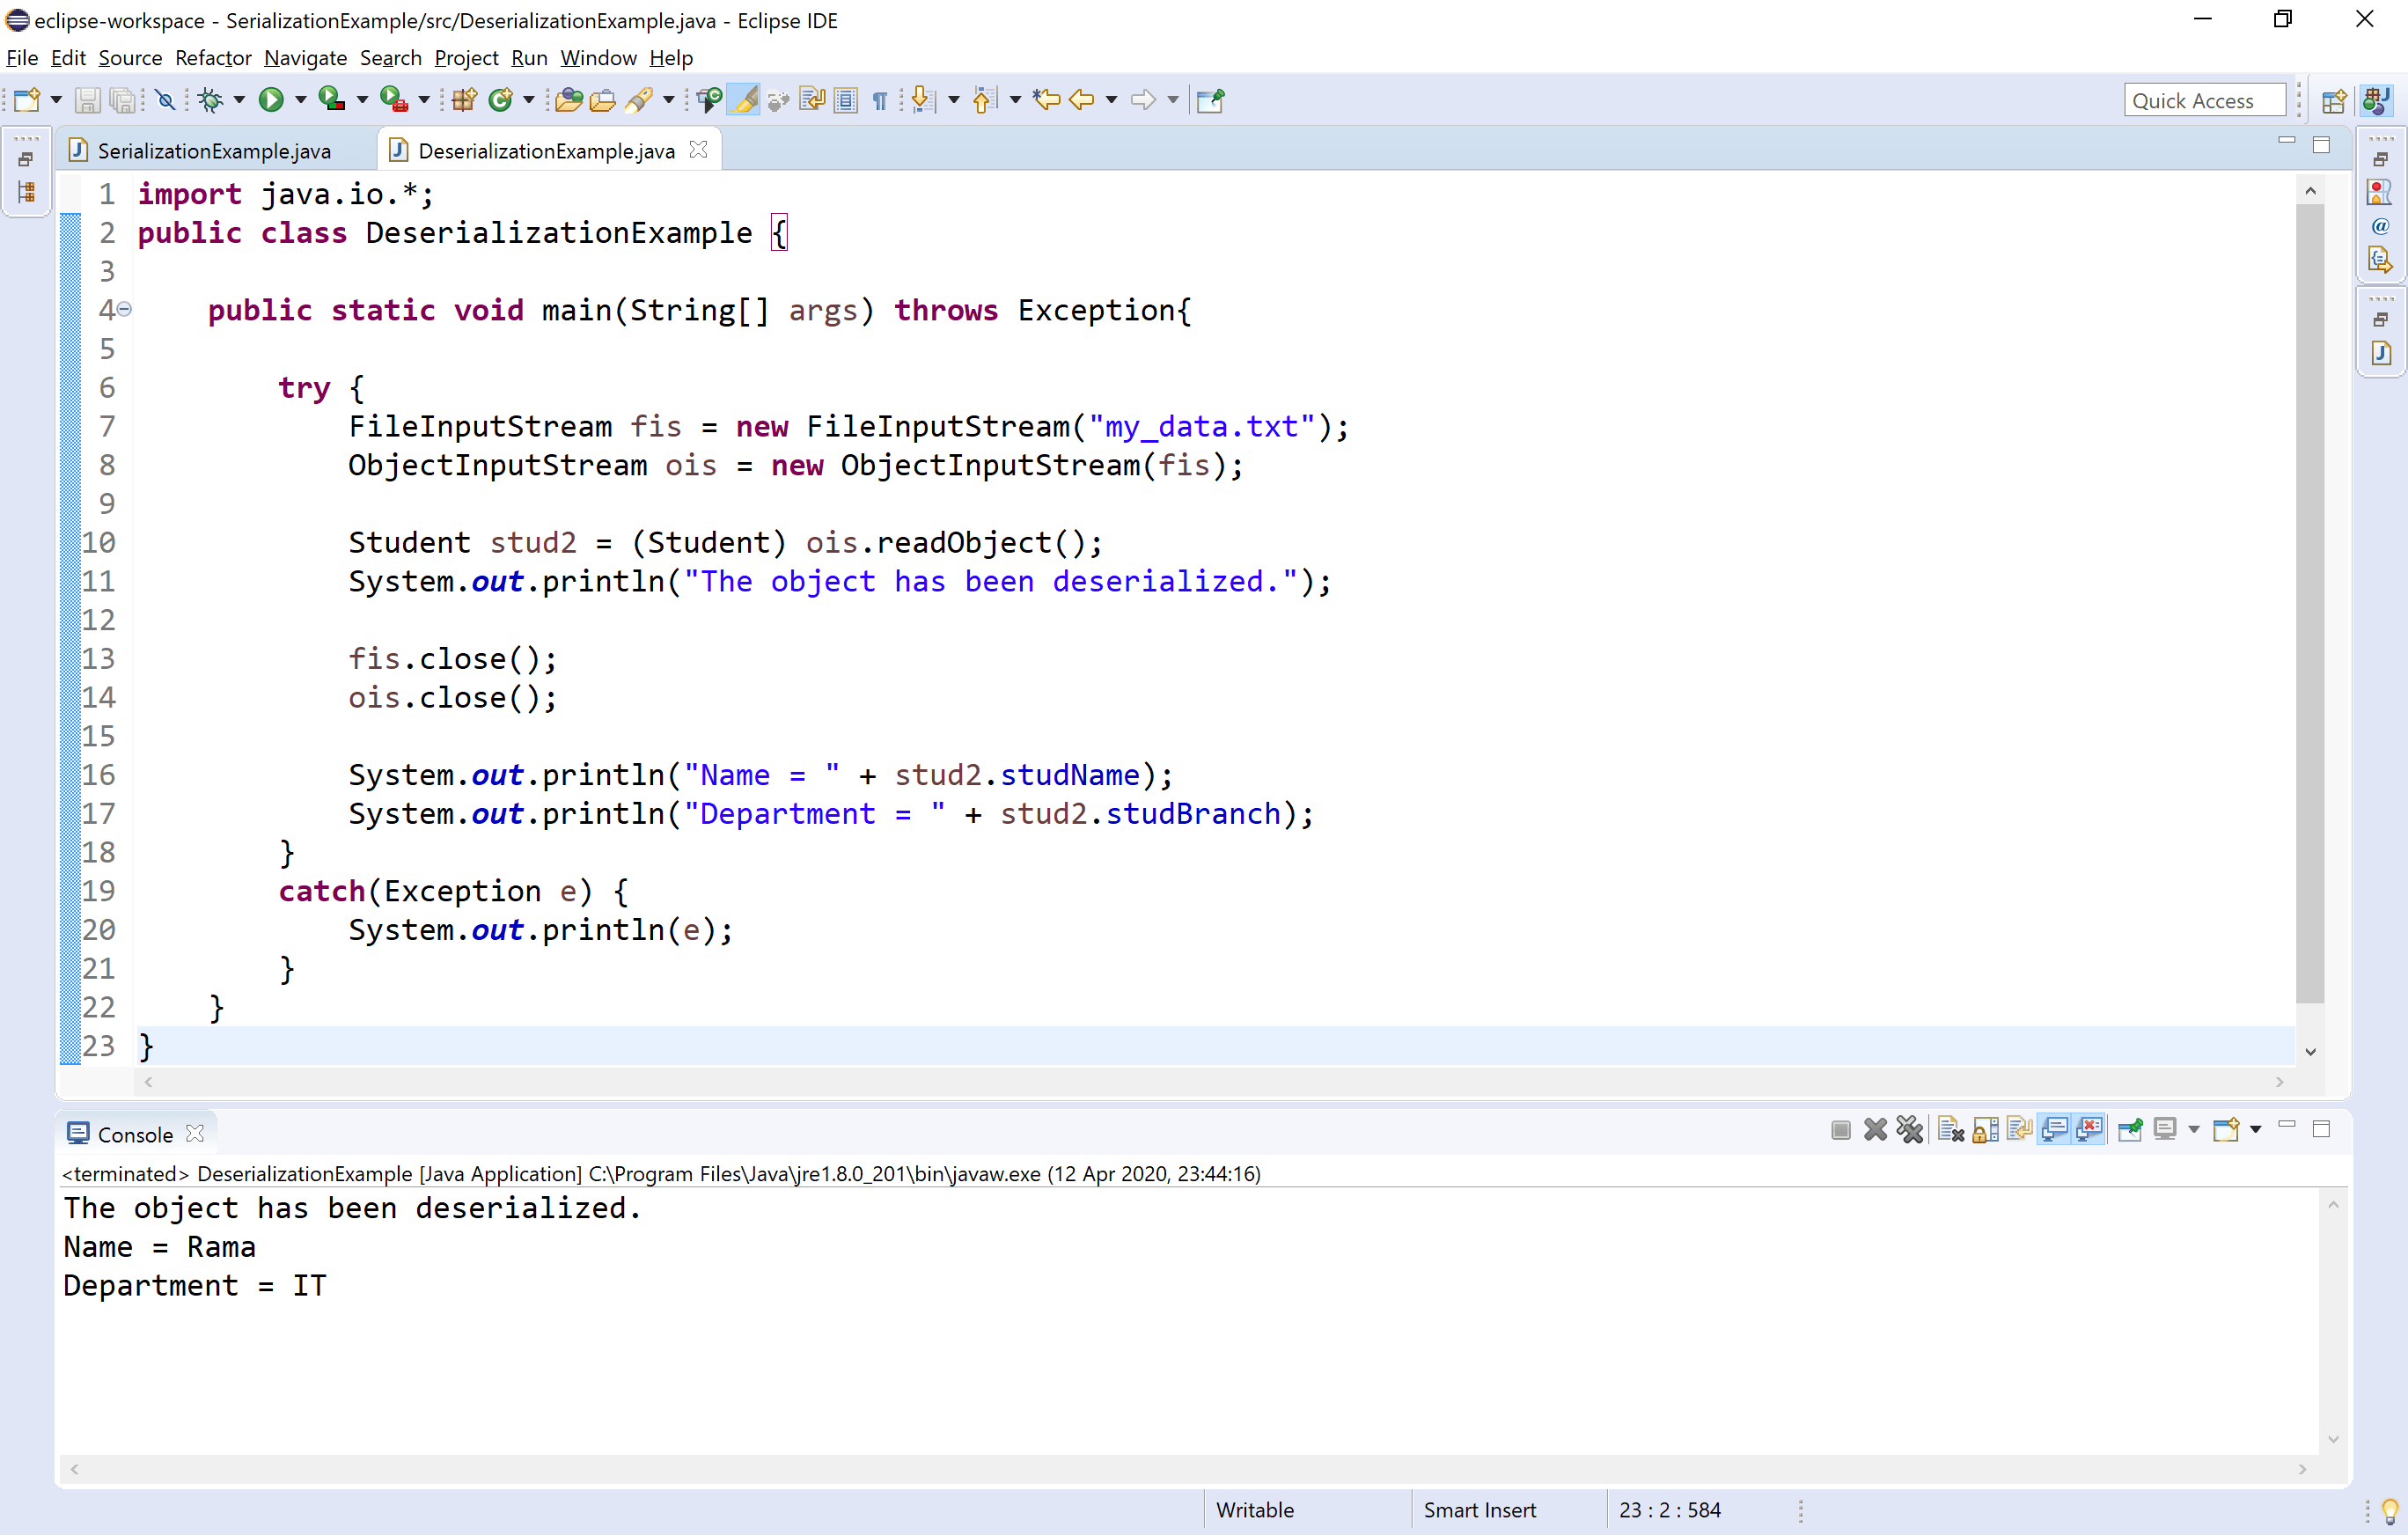Screen dimensions: 2408x1535
Task: Create a new Java project from the toolbar
Action: (x=465, y=100)
